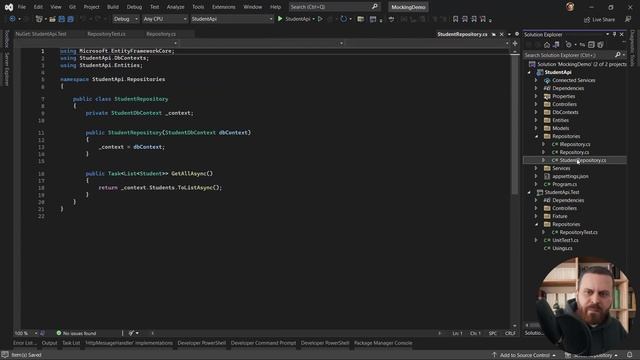Open Developer Command Prompt tab
Viewport: 640px width, 360px height.
(263, 343)
